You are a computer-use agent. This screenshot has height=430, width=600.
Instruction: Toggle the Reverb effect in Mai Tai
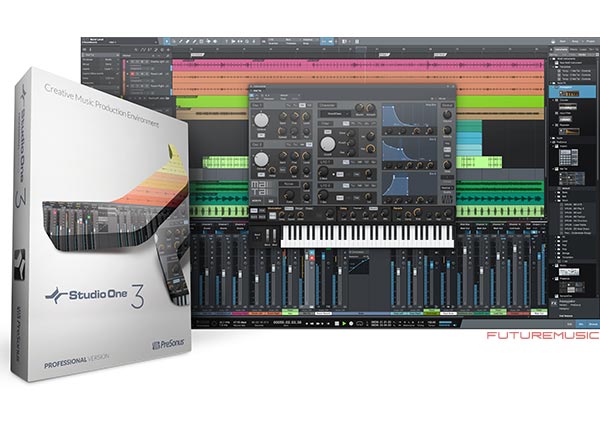coord(398,208)
